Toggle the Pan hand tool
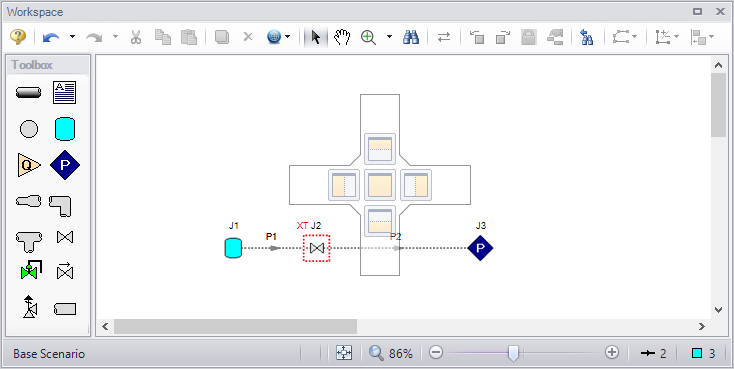This screenshot has width=734, height=369. click(342, 37)
